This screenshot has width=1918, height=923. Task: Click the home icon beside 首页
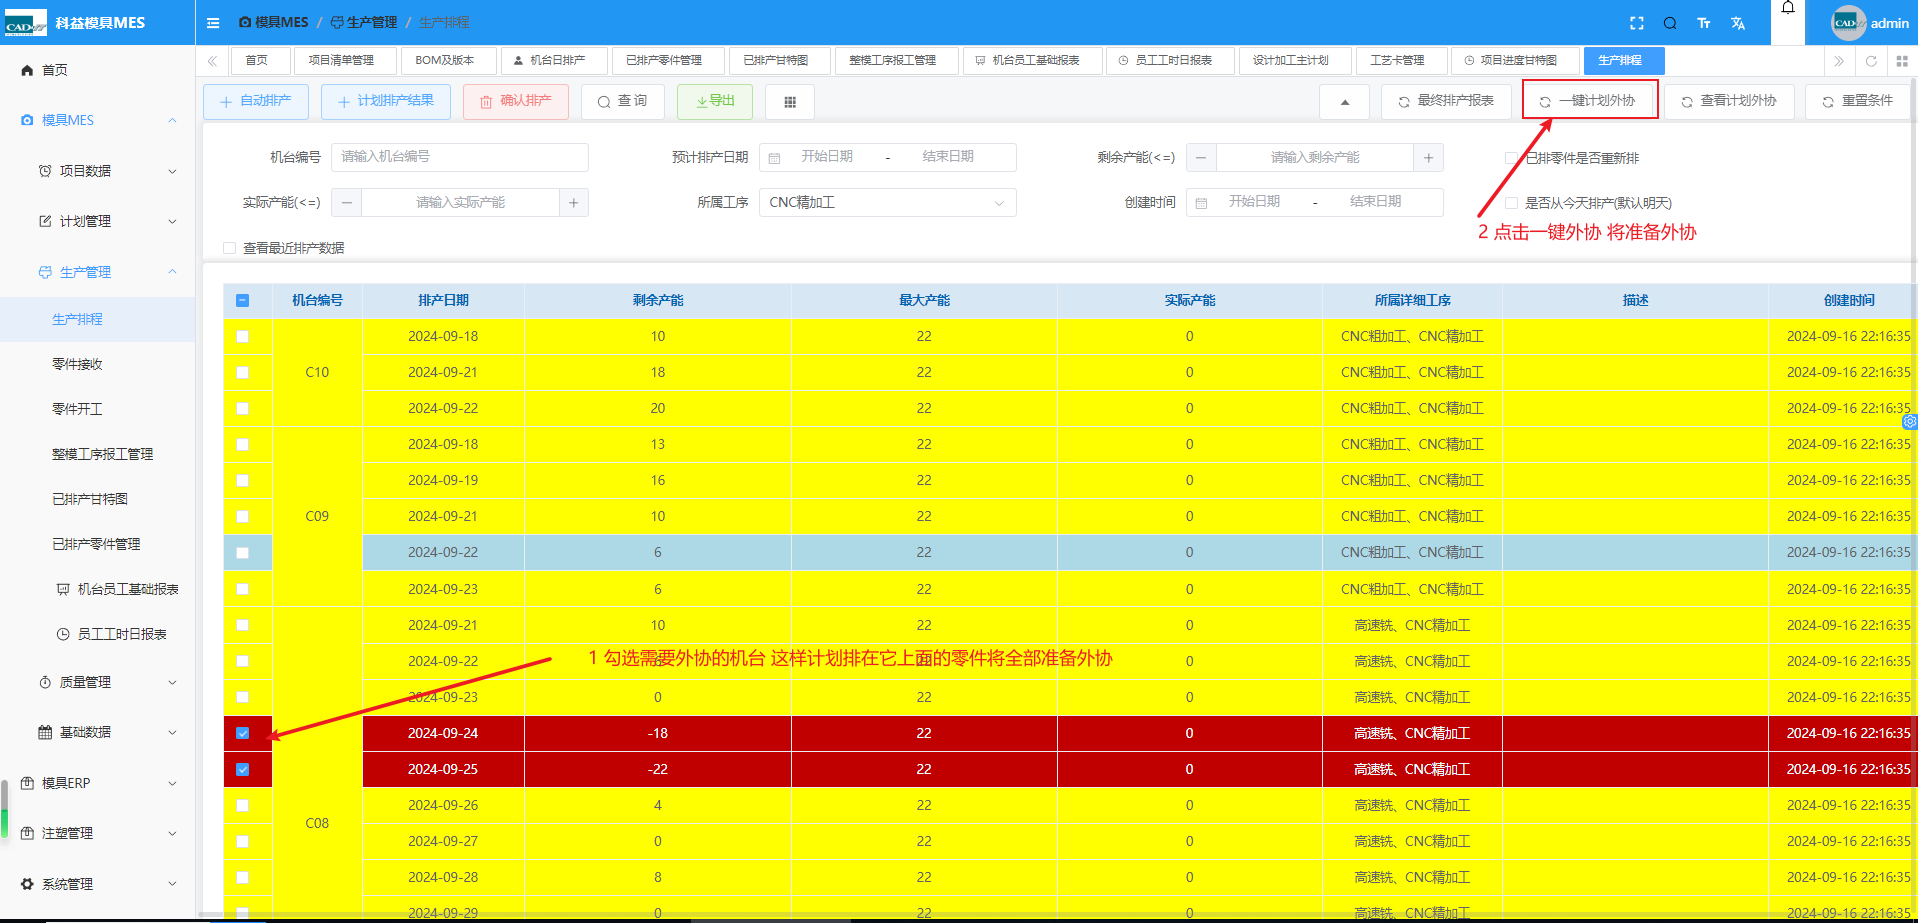[28, 70]
